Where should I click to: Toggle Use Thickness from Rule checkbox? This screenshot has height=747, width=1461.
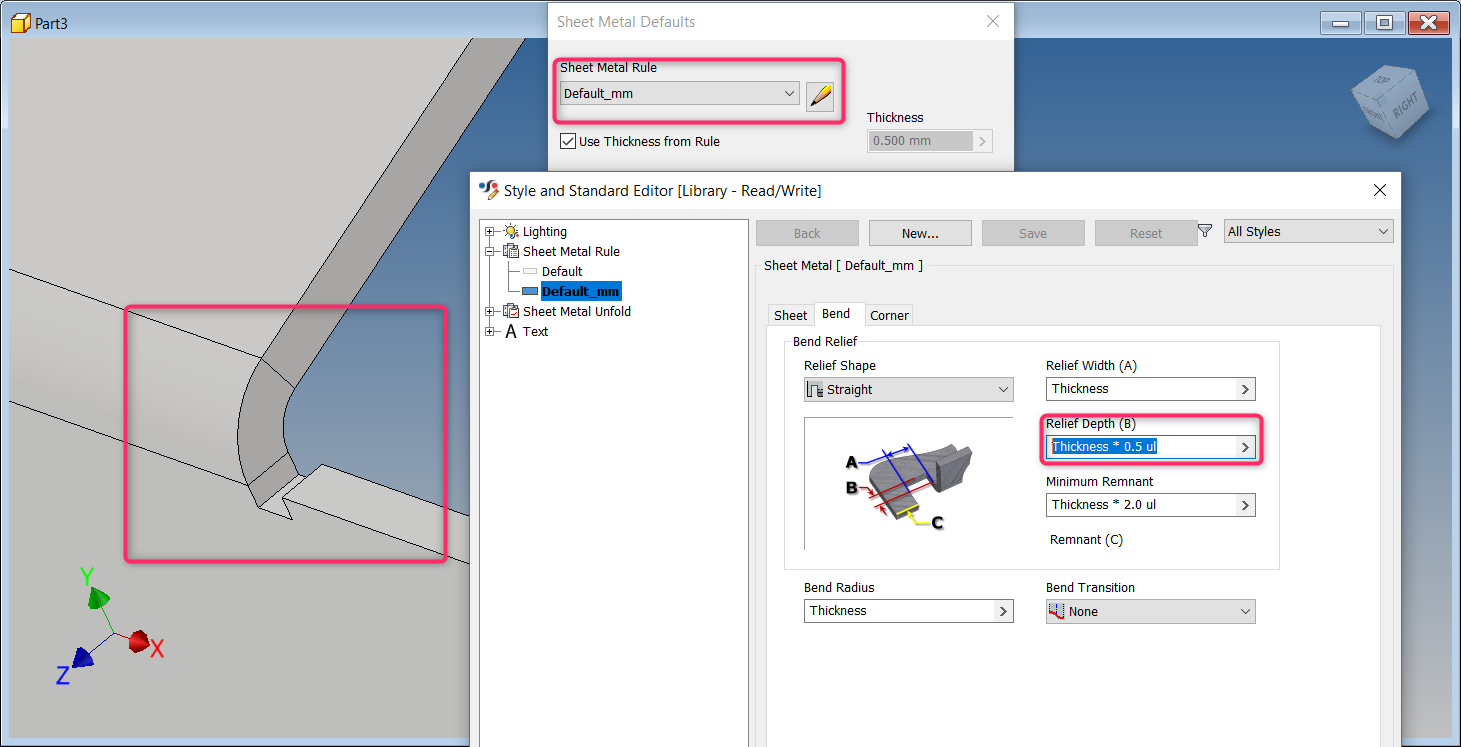click(x=568, y=141)
